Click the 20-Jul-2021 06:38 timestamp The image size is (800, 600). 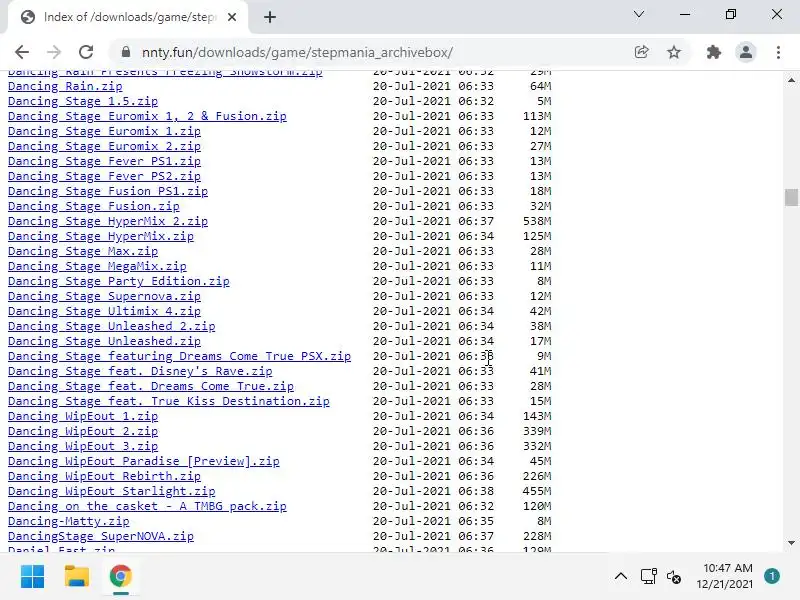433,491
